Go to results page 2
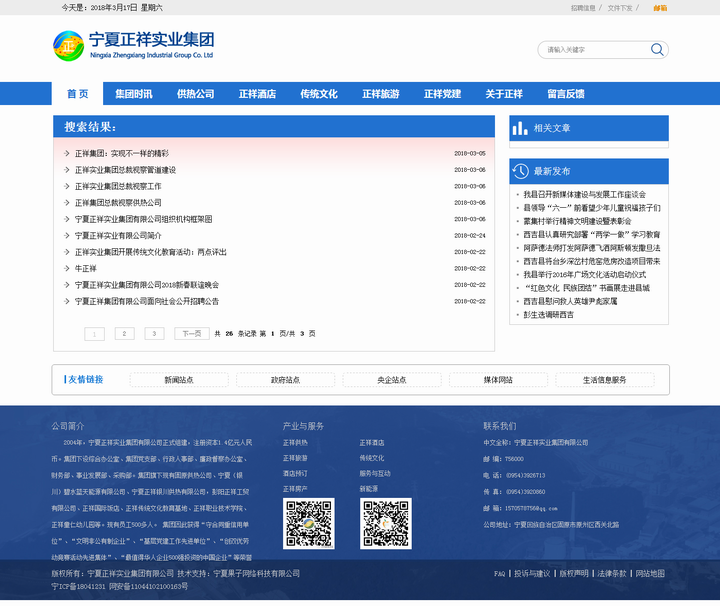 [x=124, y=334]
